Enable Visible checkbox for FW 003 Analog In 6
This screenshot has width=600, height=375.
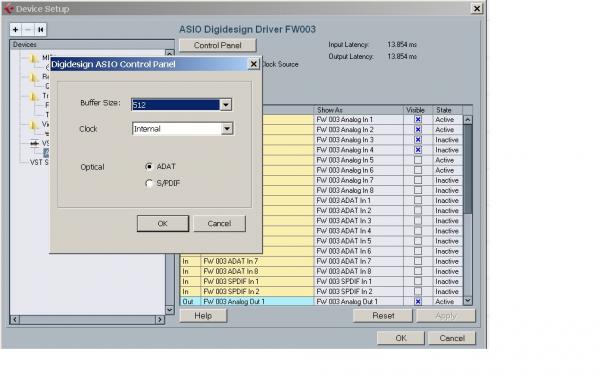coord(418,170)
